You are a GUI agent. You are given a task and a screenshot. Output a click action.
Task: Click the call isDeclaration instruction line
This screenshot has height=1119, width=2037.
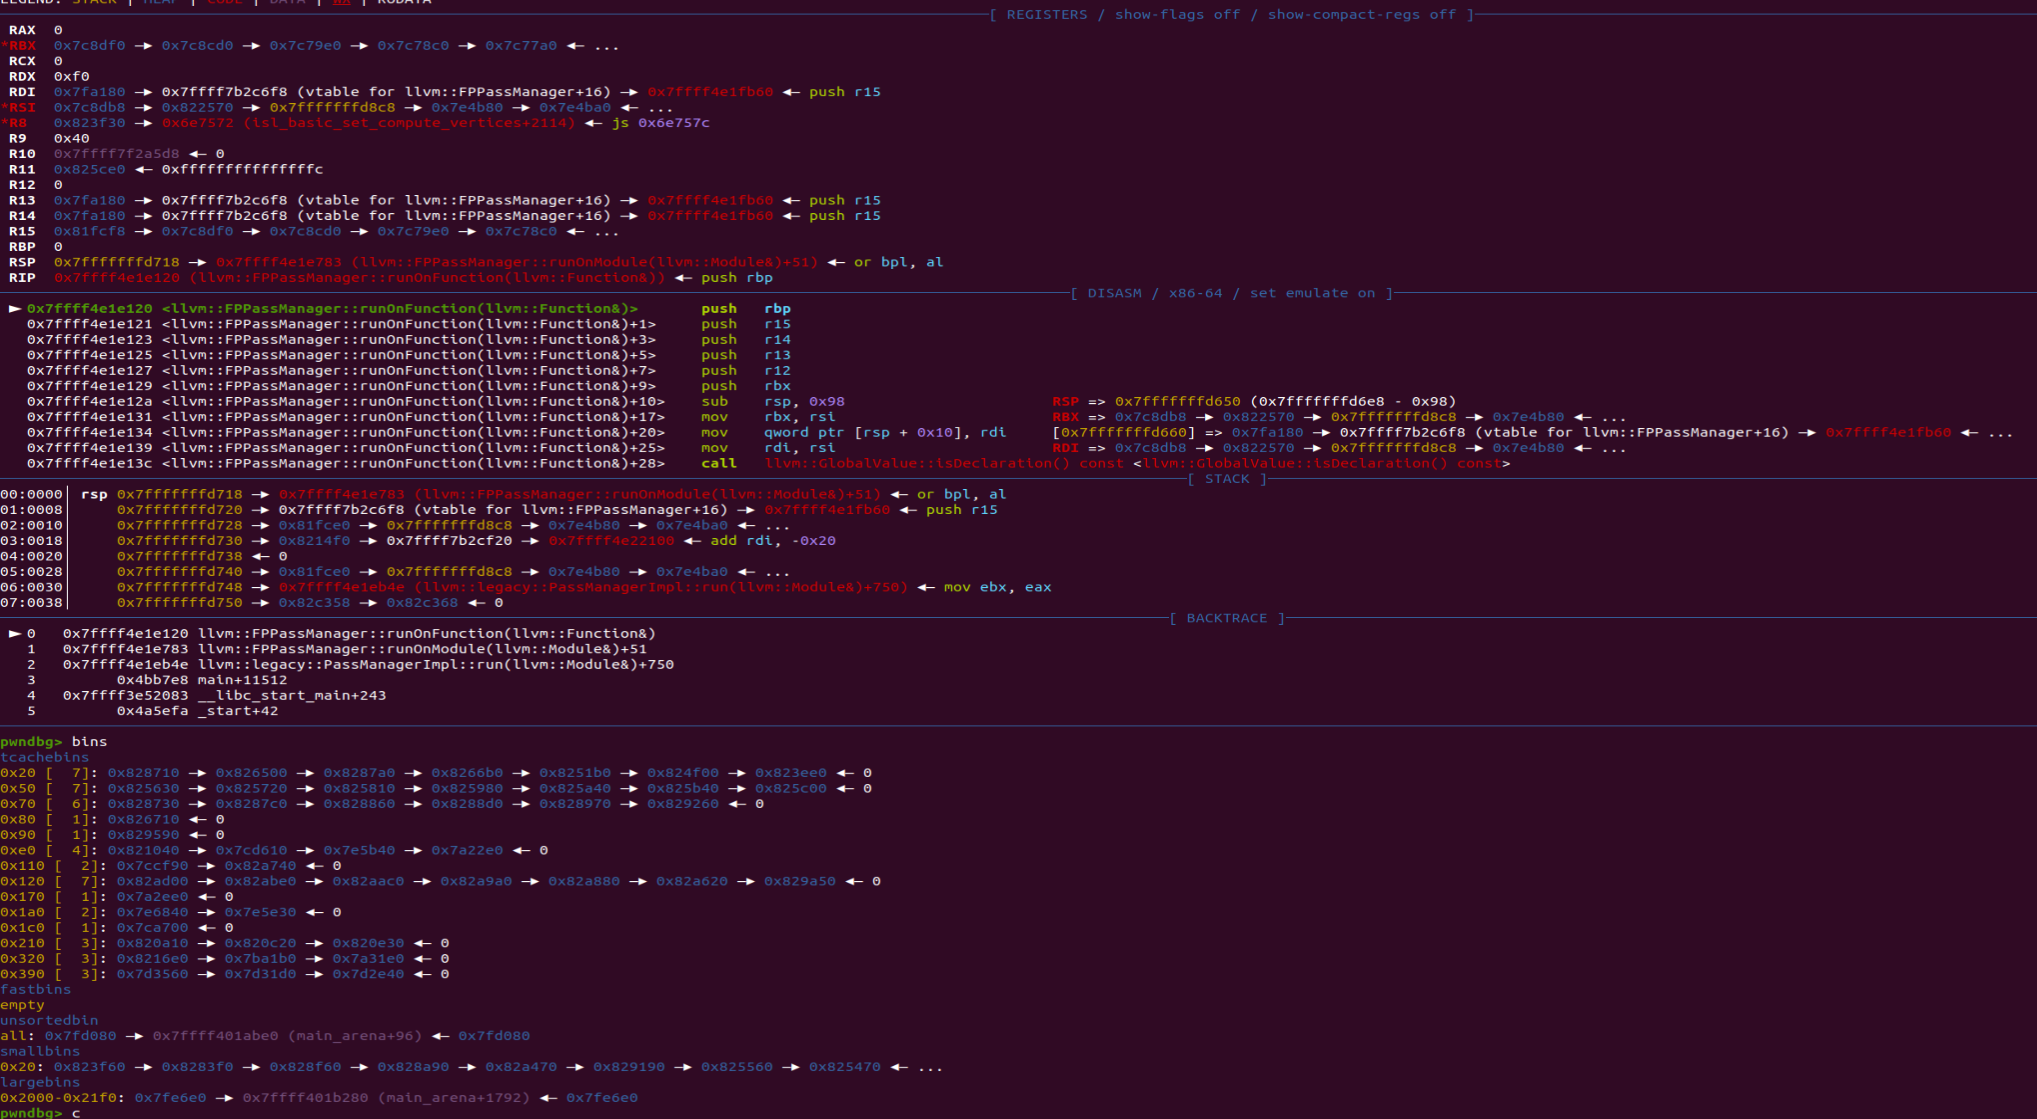pos(768,464)
